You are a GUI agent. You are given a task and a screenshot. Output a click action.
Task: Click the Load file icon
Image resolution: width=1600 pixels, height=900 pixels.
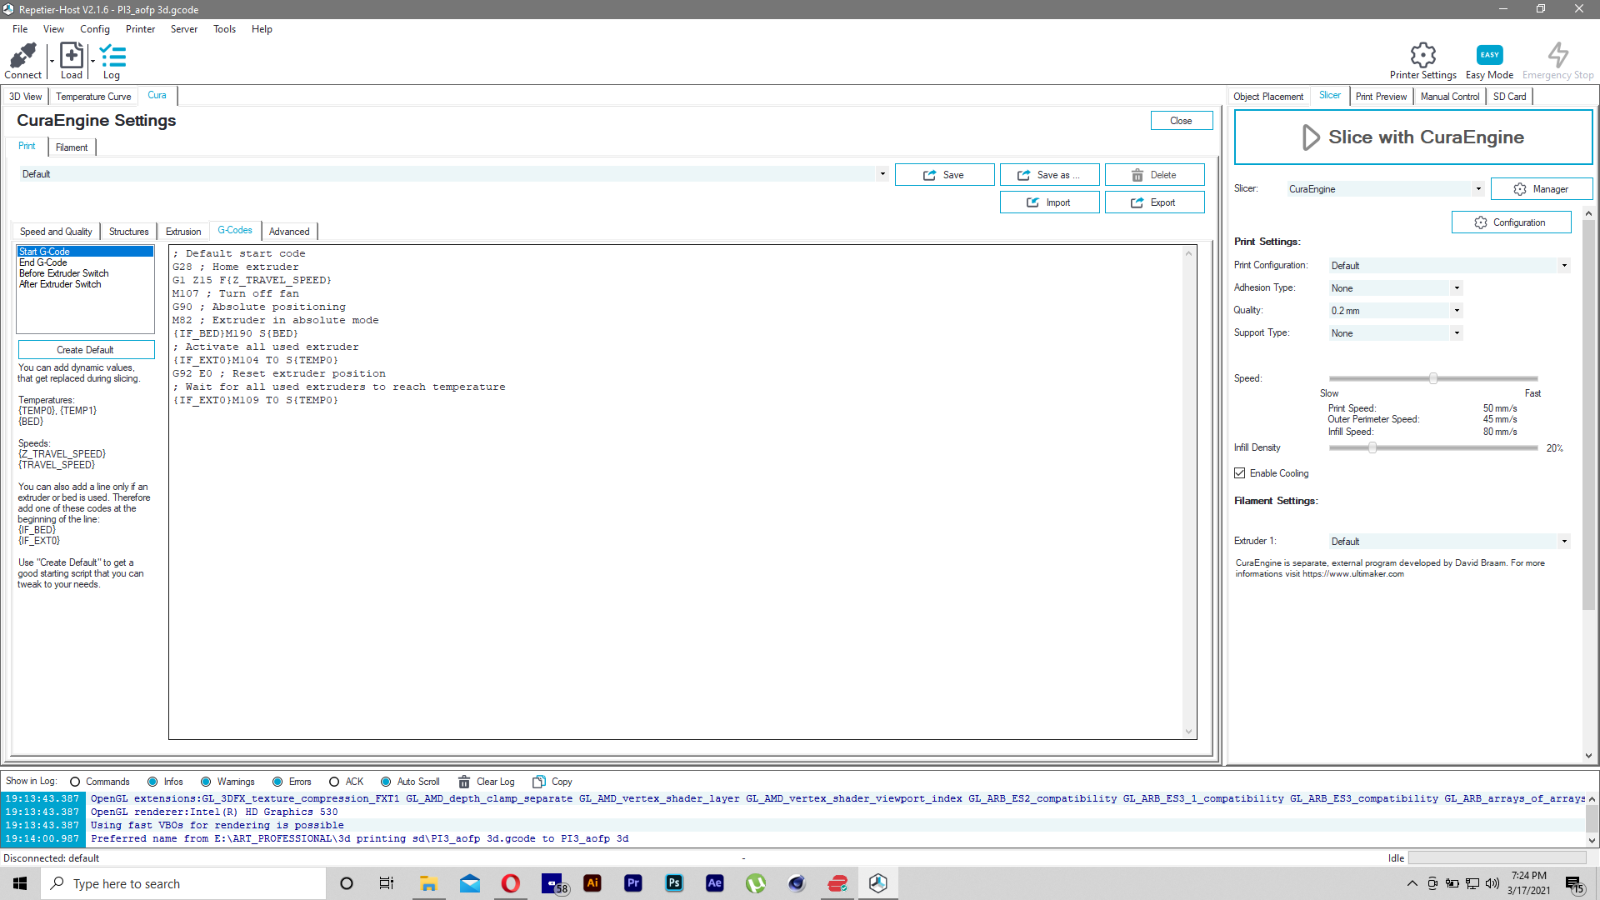coord(72,56)
